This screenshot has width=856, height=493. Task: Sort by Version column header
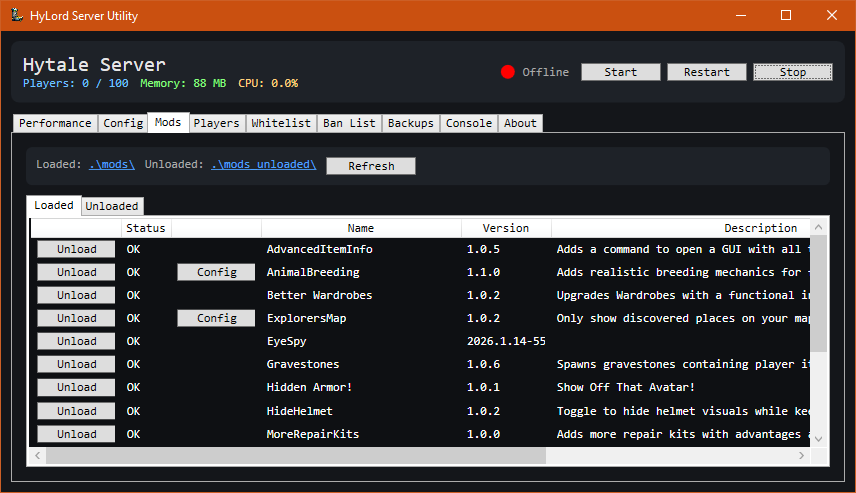click(x=506, y=228)
